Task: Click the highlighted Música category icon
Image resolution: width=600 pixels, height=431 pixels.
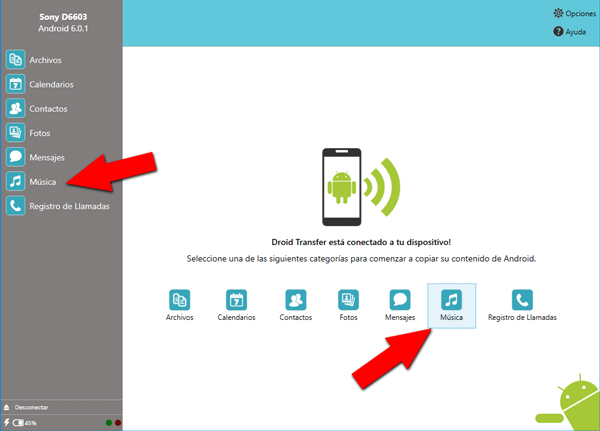Action: coord(452,300)
